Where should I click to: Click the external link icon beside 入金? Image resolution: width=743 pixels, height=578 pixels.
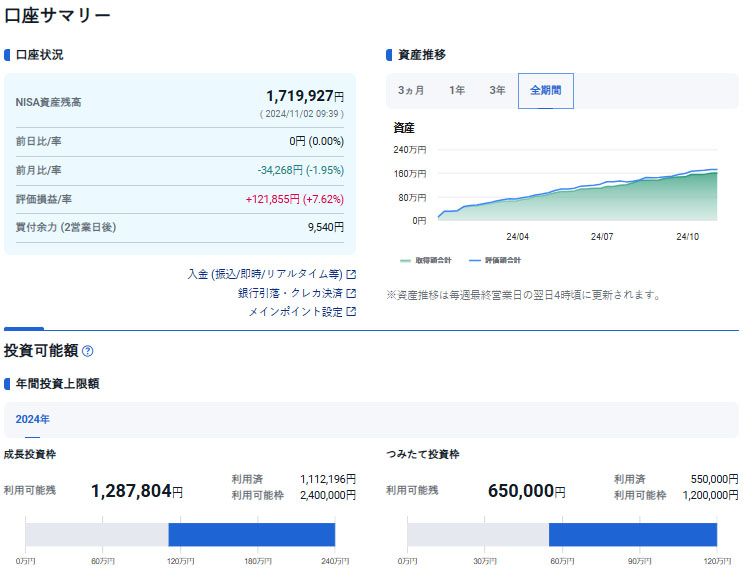click(351, 274)
